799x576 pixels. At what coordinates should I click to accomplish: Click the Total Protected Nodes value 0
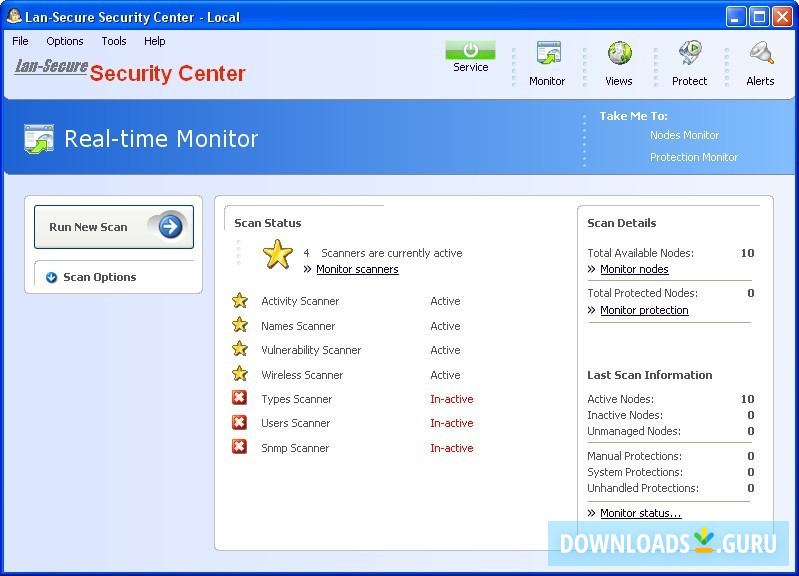tap(751, 293)
